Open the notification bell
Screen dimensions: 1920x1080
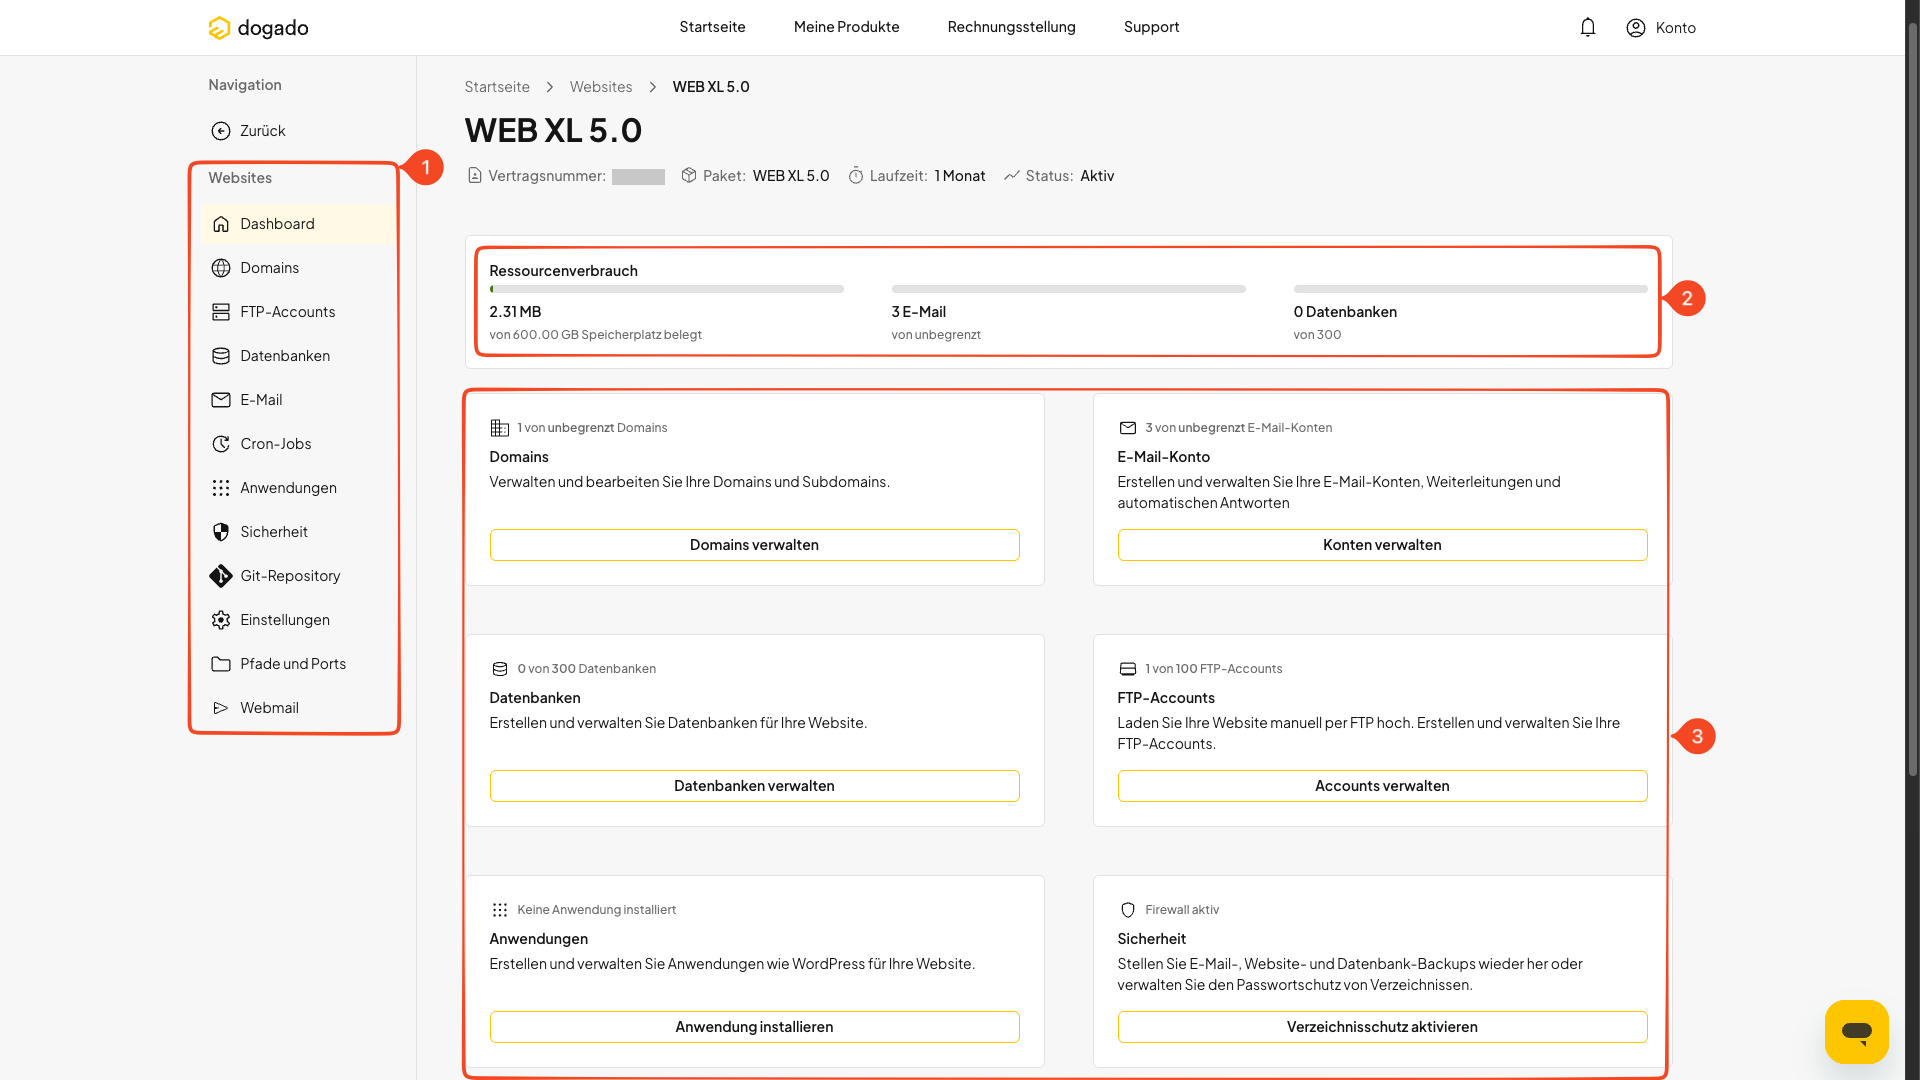(1588, 28)
